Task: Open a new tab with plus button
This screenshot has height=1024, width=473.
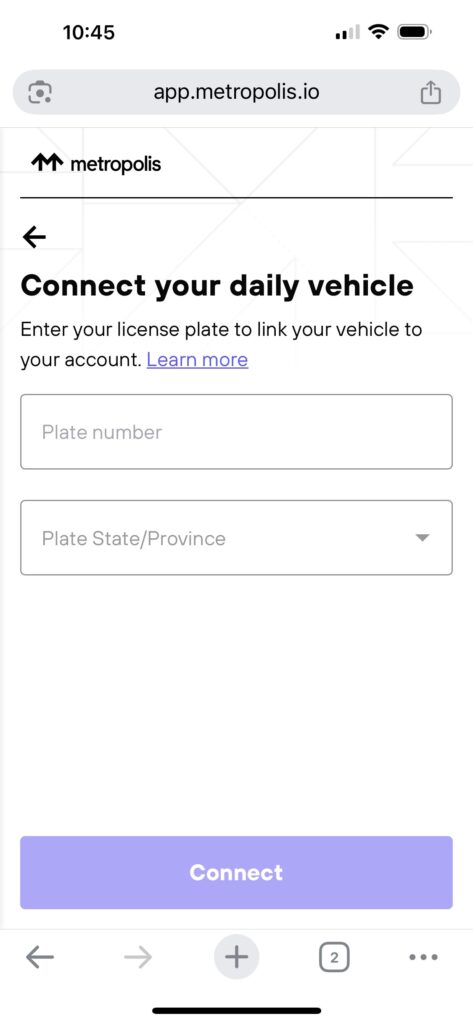Action: (236, 957)
